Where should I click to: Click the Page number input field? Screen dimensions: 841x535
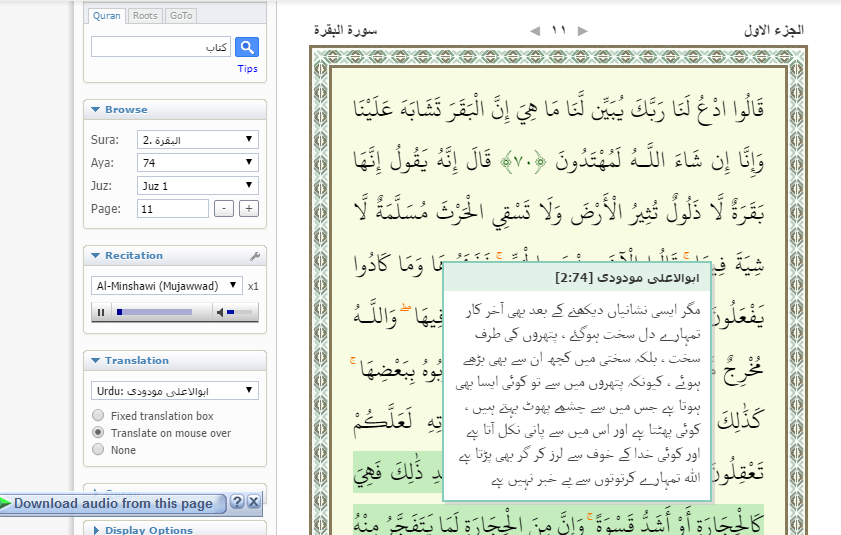(x=173, y=208)
